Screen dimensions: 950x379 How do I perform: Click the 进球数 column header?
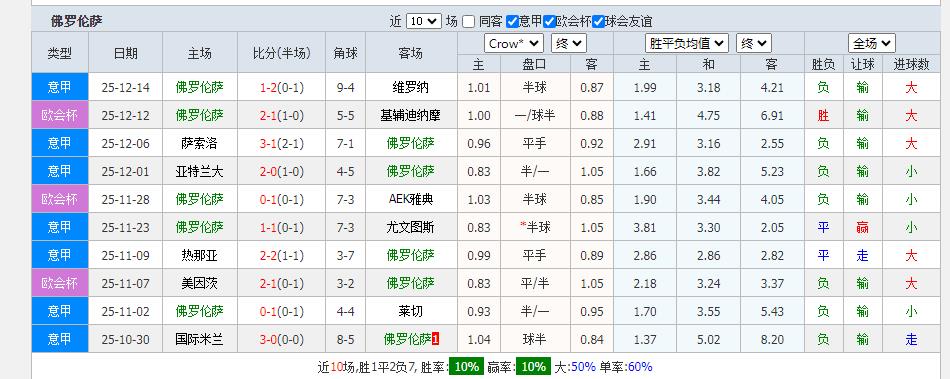(911, 64)
